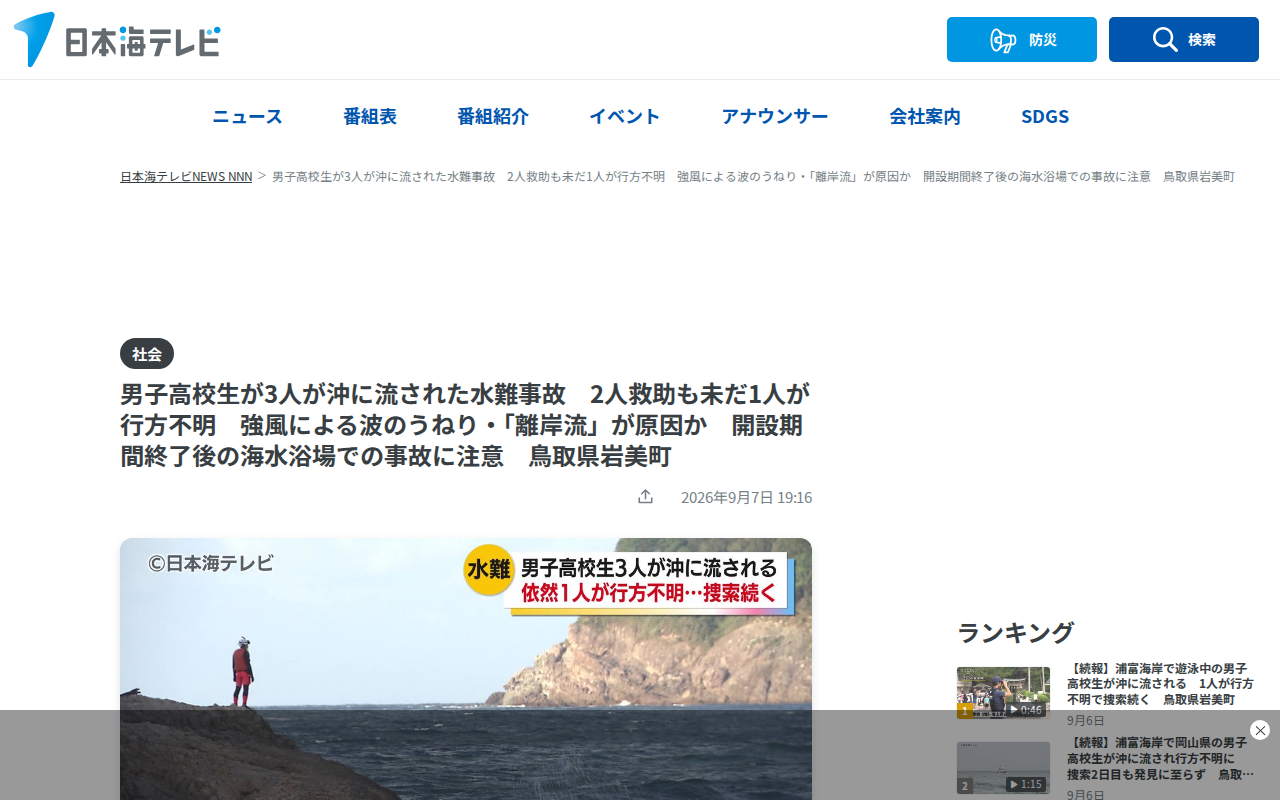Screen dimensions: 1280x800
Task: Open the 番組表 menu item
Action: point(370,116)
